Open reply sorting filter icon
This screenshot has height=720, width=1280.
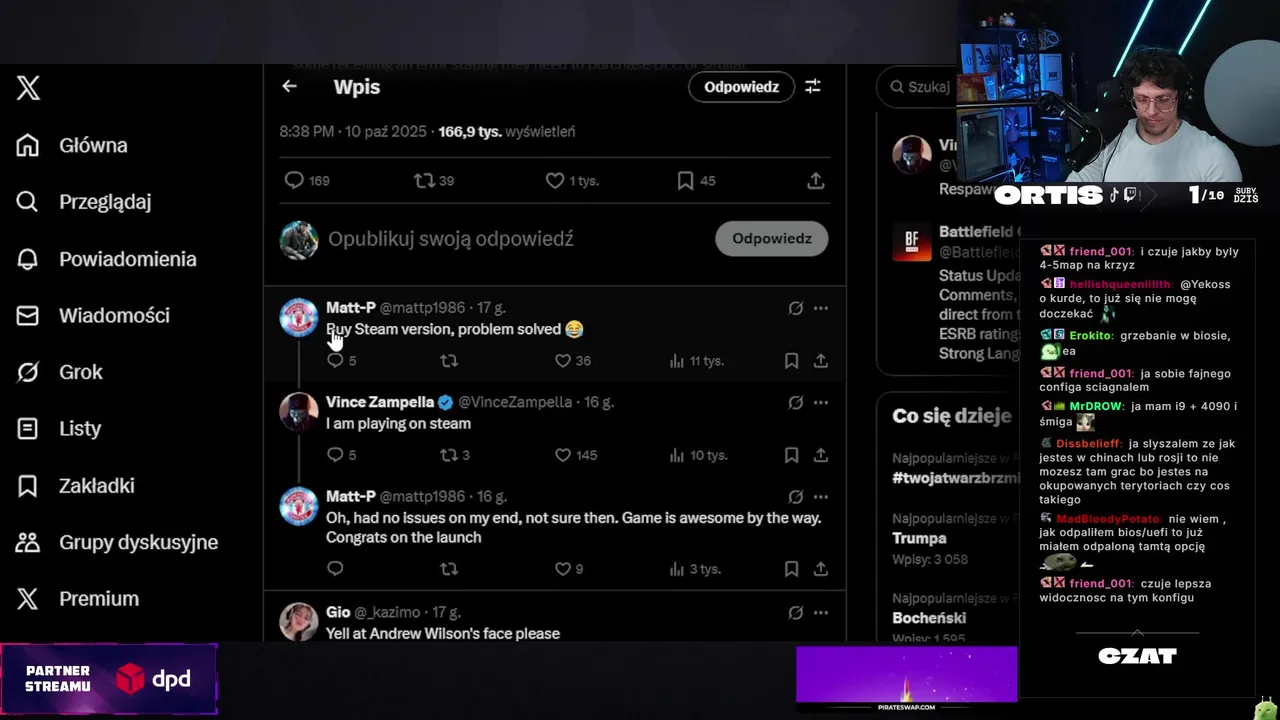coord(813,87)
